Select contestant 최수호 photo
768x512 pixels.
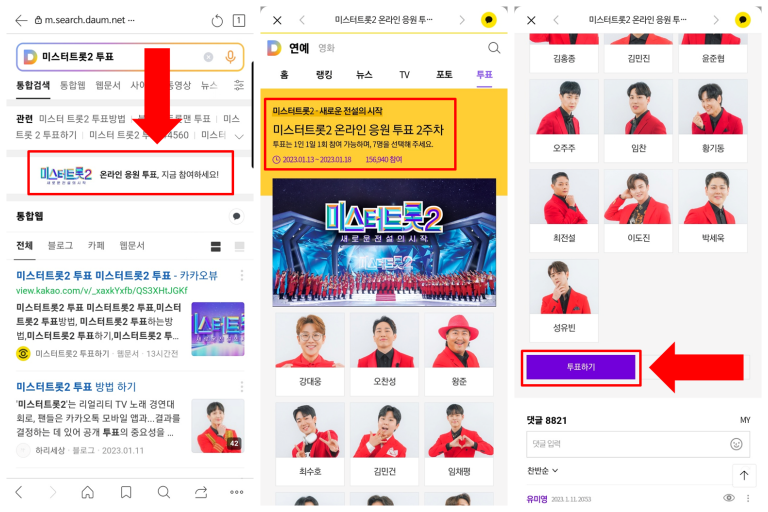[310, 431]
